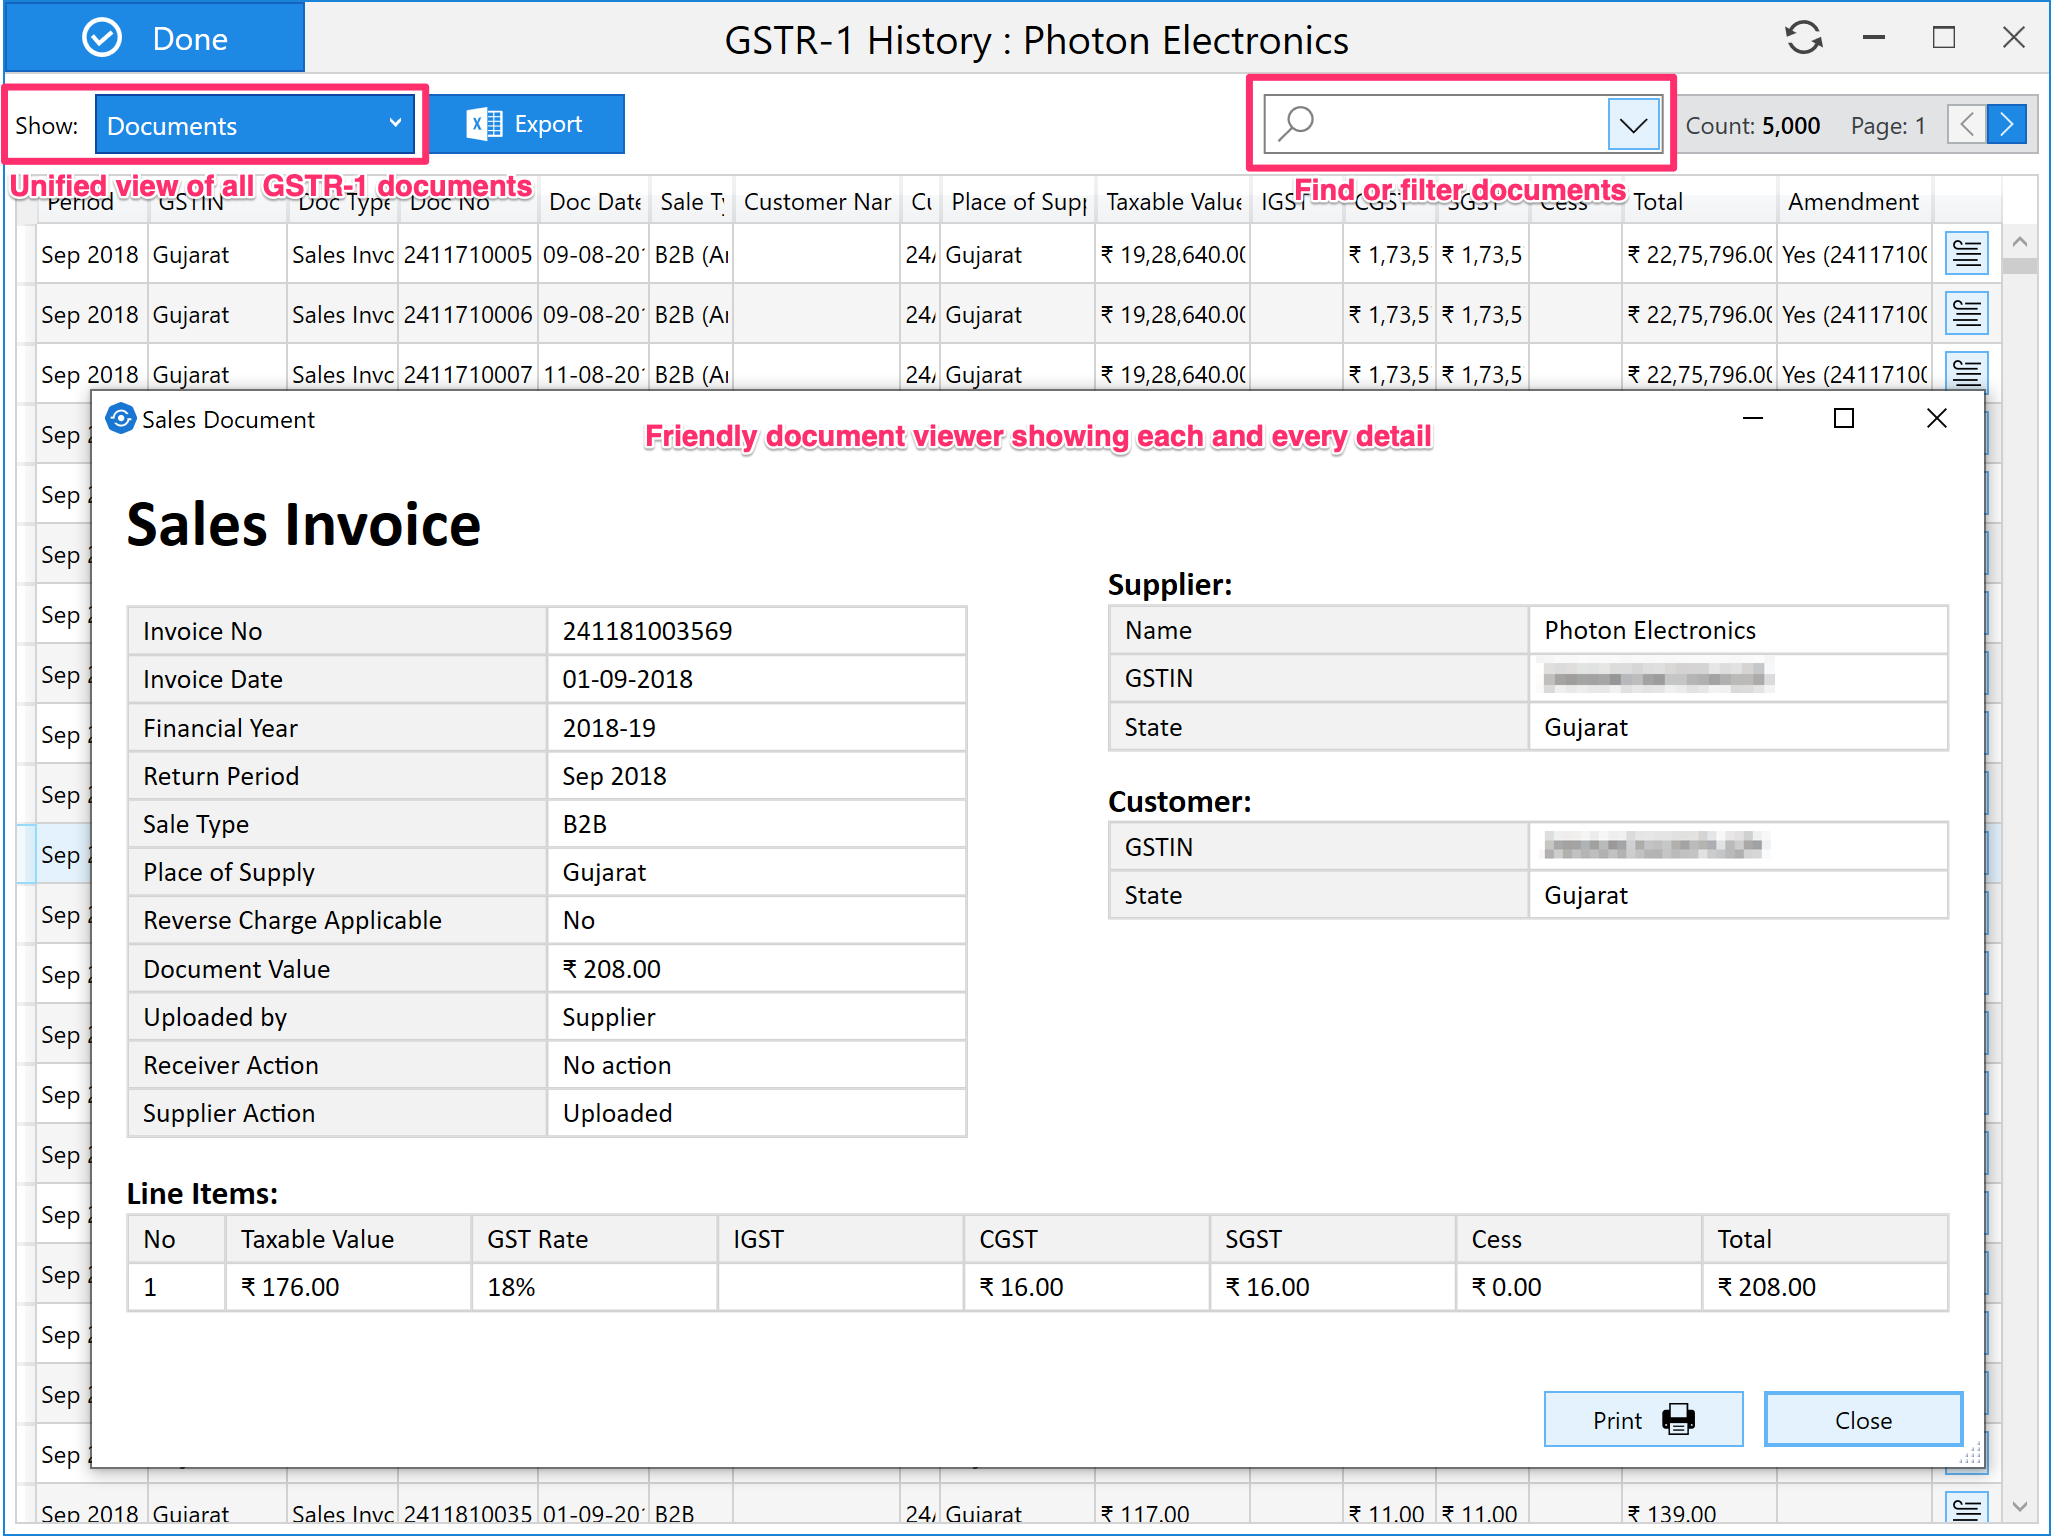This screenshot has width=2051, height=1536.
Task: Go to next page of documents
Action: (2007, 125)
